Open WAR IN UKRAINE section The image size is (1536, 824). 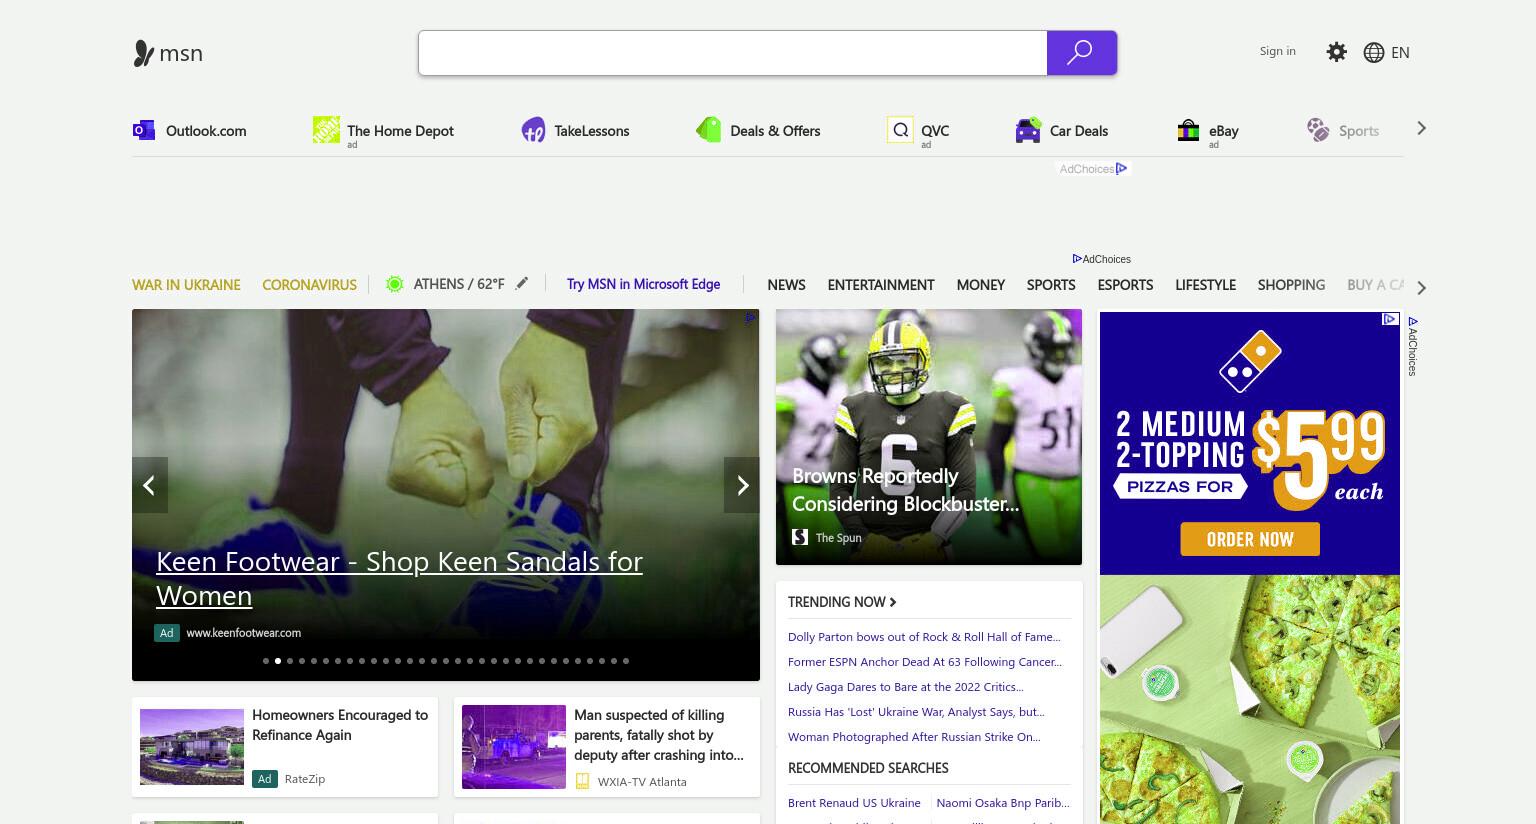coord(186,285)
